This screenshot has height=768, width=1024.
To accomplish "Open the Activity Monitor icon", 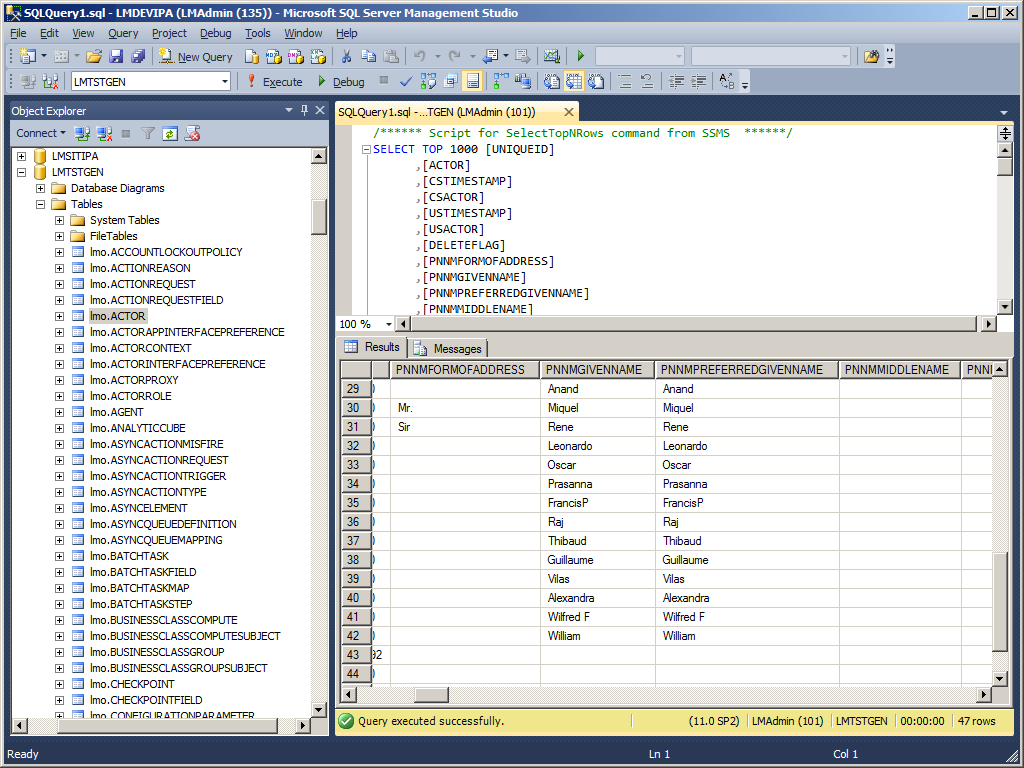I will coord(551,57).
